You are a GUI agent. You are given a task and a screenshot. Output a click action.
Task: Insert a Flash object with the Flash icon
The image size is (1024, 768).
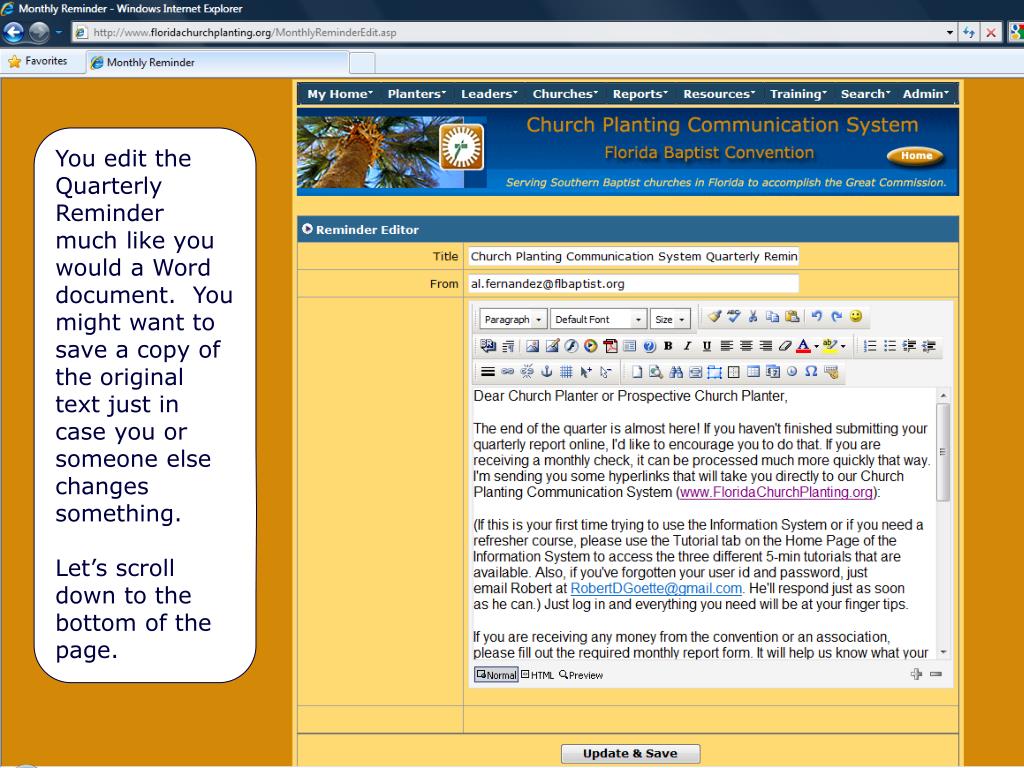coord(571,346)
